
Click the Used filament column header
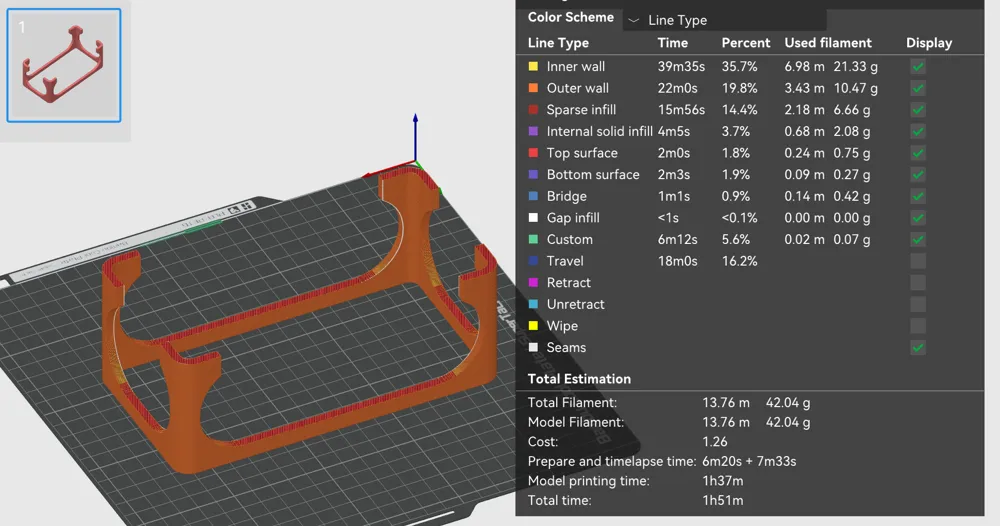click(x=828, y=43)
